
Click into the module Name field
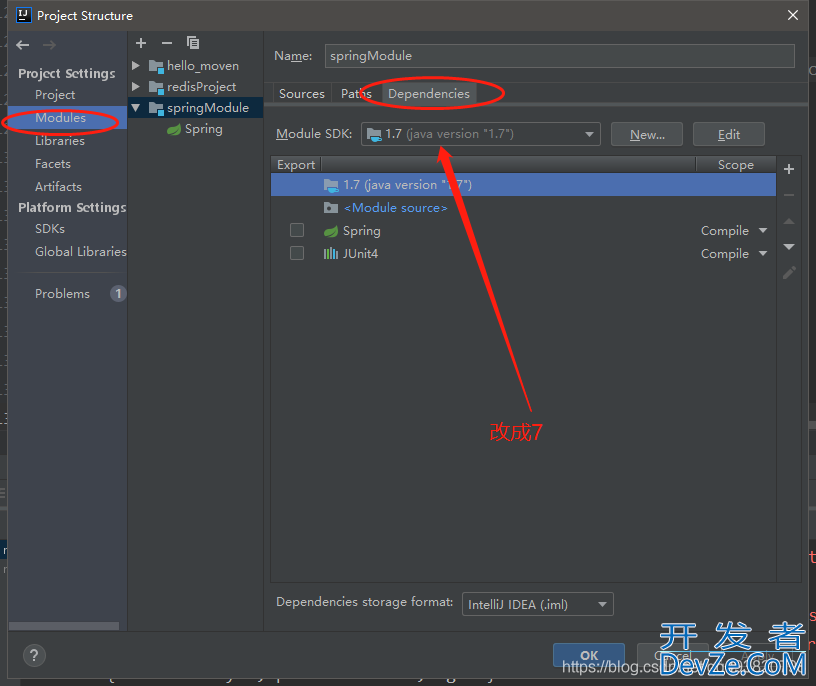(559, 56)
